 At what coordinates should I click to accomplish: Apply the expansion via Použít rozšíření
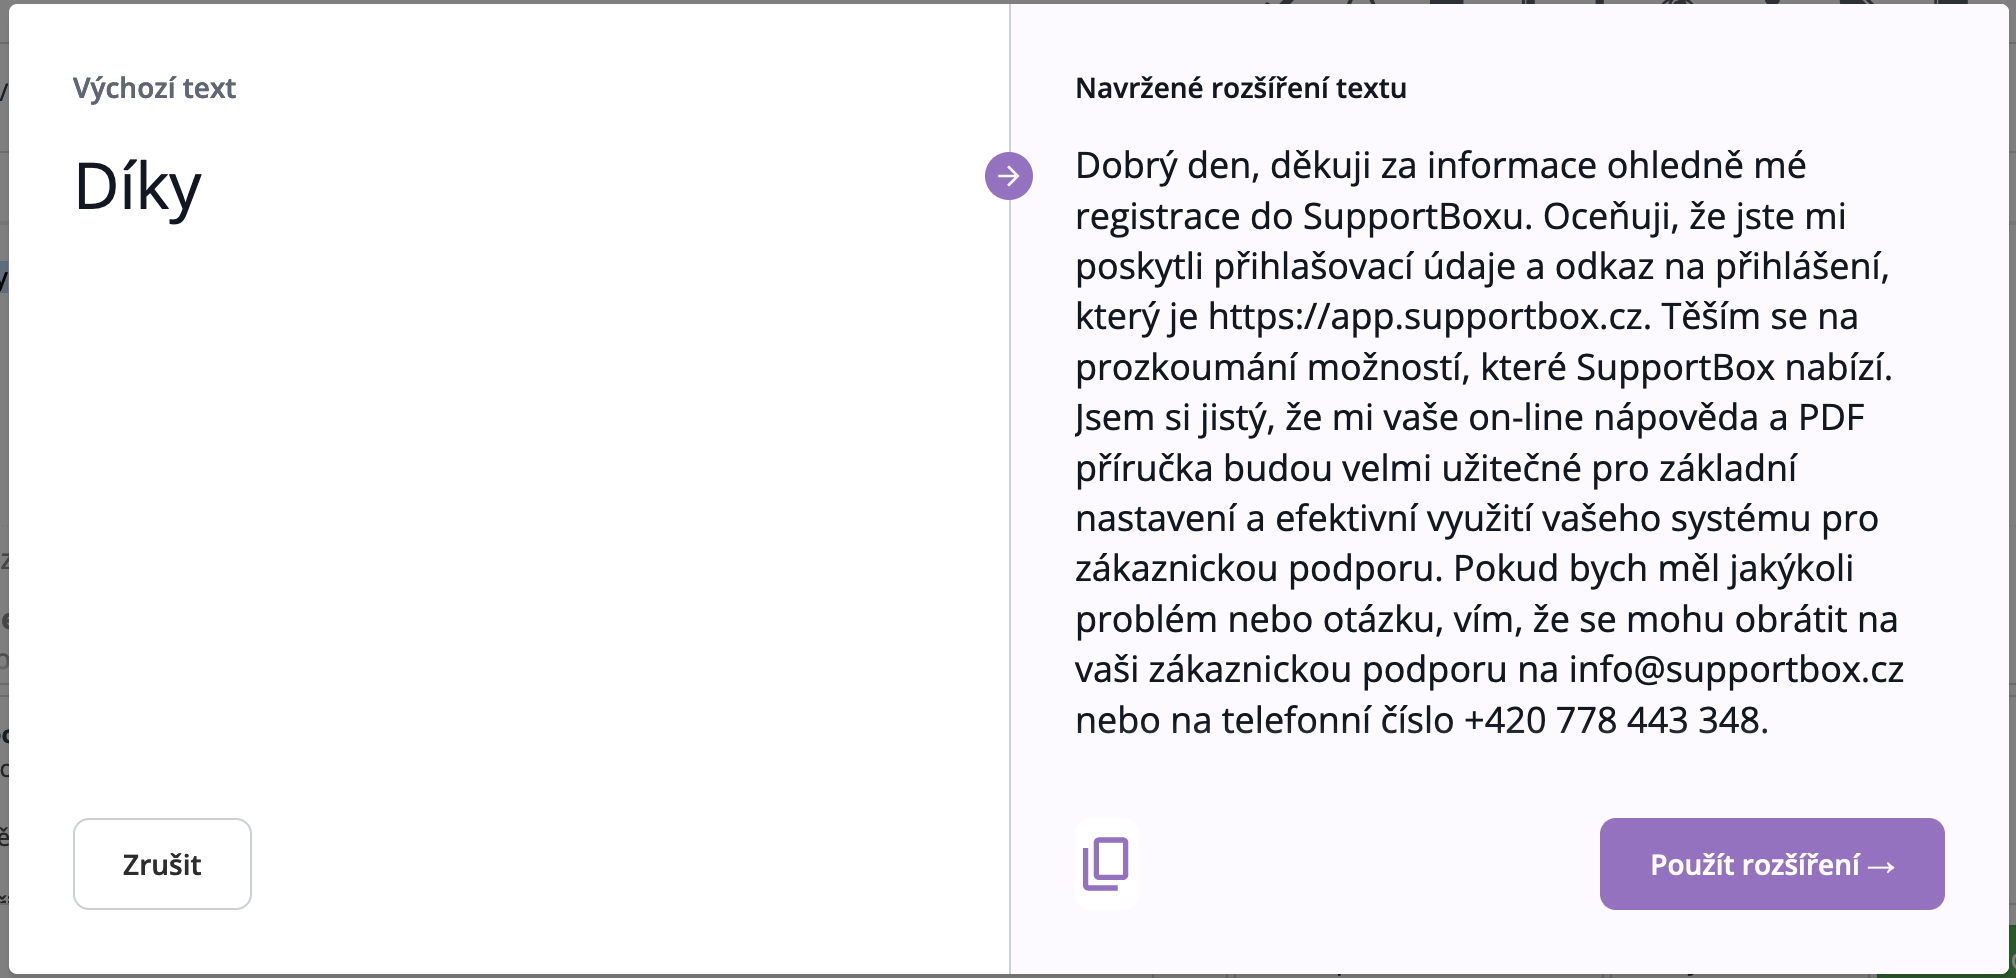[1772, 864]
